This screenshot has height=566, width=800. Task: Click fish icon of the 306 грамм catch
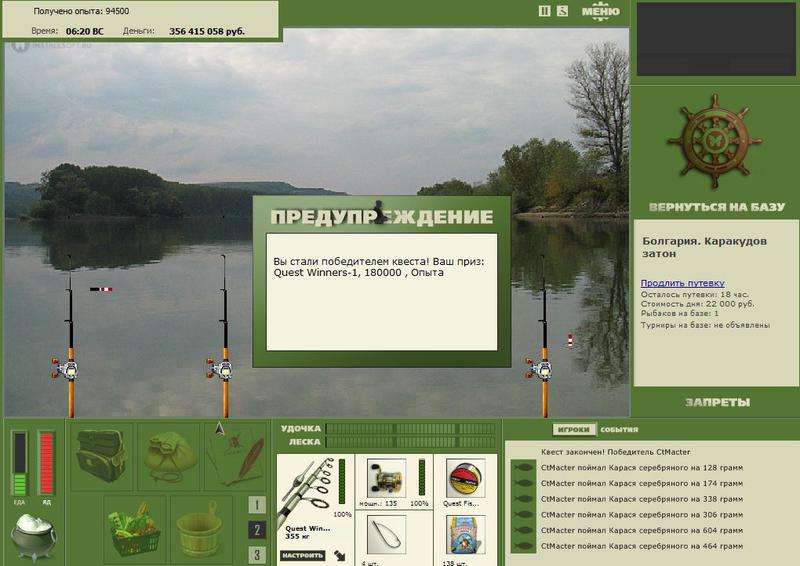[523, 515]
